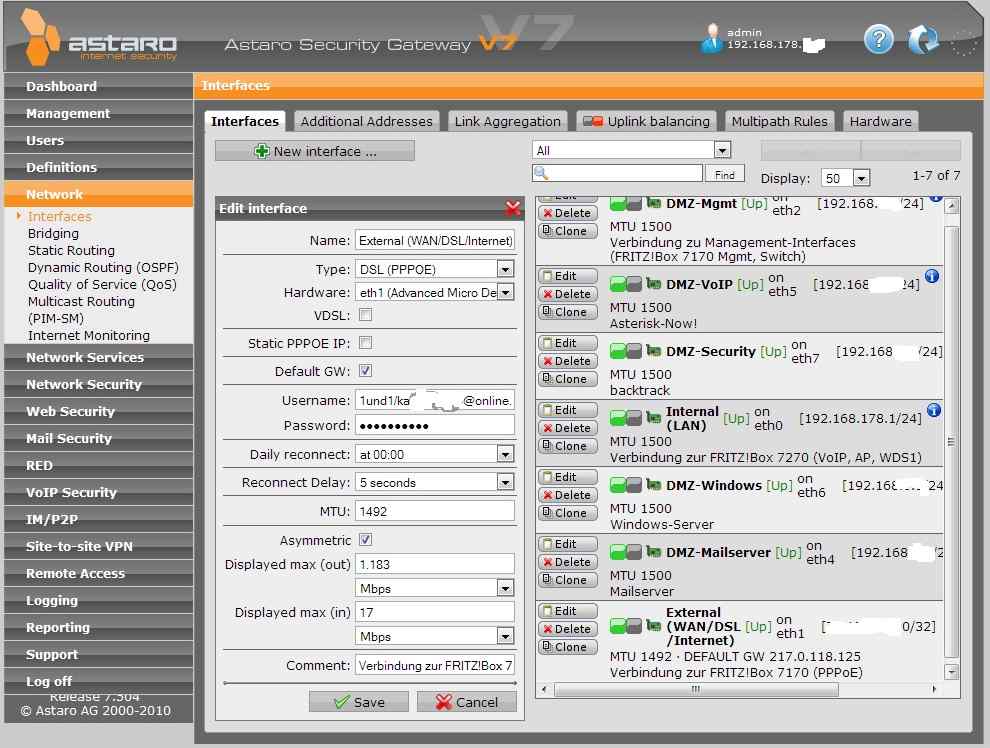The image size is (990, 748).
Task: Click the info icon next to DMZ-VoIP
Action: coord(932,276)
